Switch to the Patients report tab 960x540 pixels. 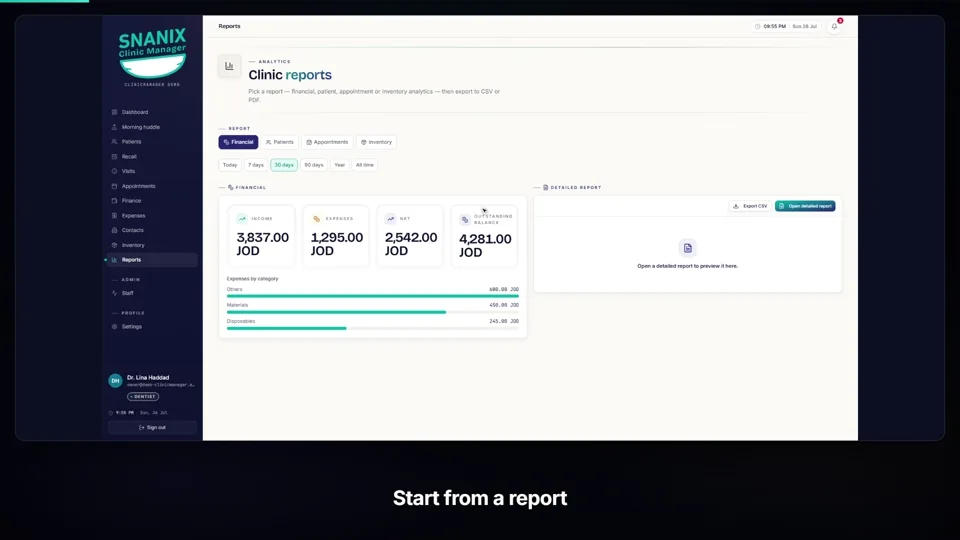[280, 142]
